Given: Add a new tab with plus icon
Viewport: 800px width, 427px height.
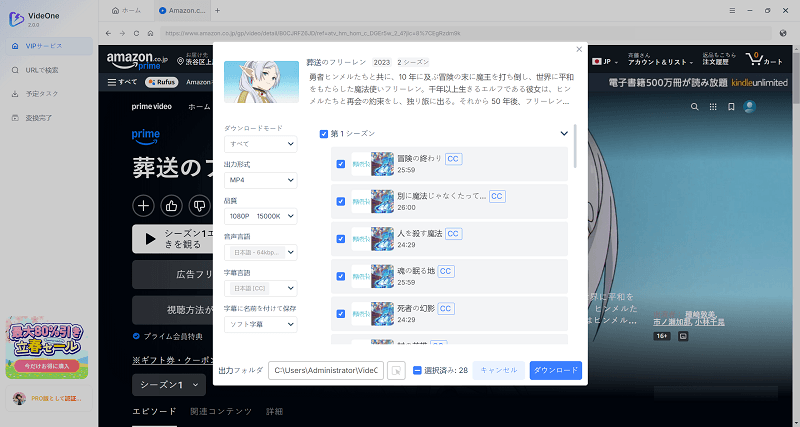Looking at the screenshot, I should point(217,10).
